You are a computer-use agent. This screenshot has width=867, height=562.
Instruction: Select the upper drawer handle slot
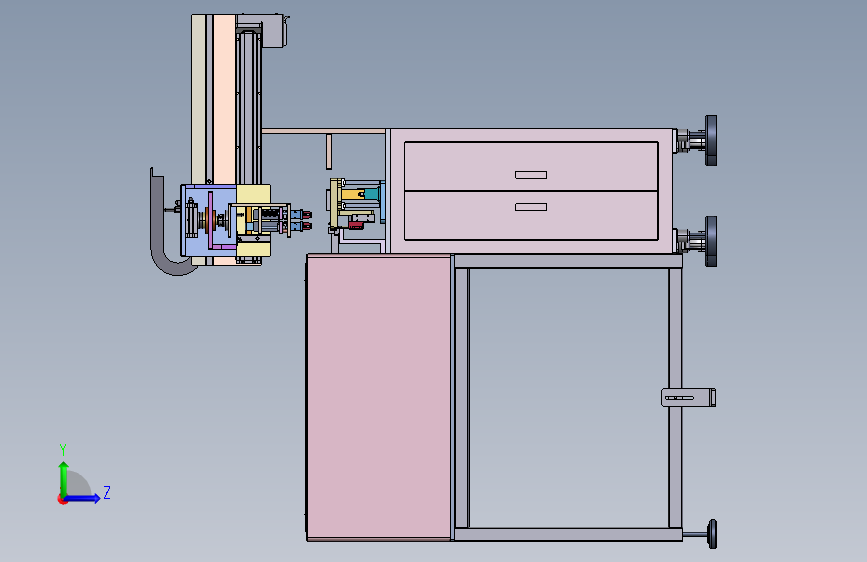(531, 175)
